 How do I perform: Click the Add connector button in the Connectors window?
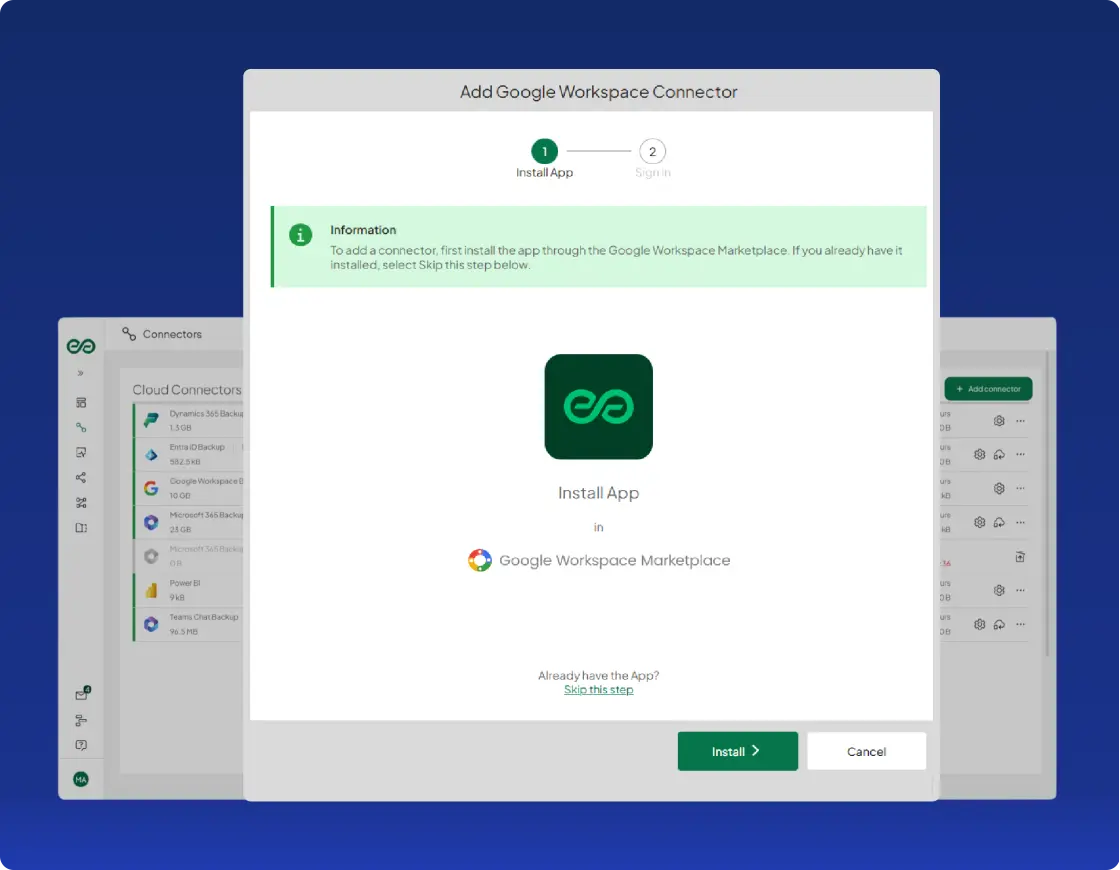pos(988,389)
